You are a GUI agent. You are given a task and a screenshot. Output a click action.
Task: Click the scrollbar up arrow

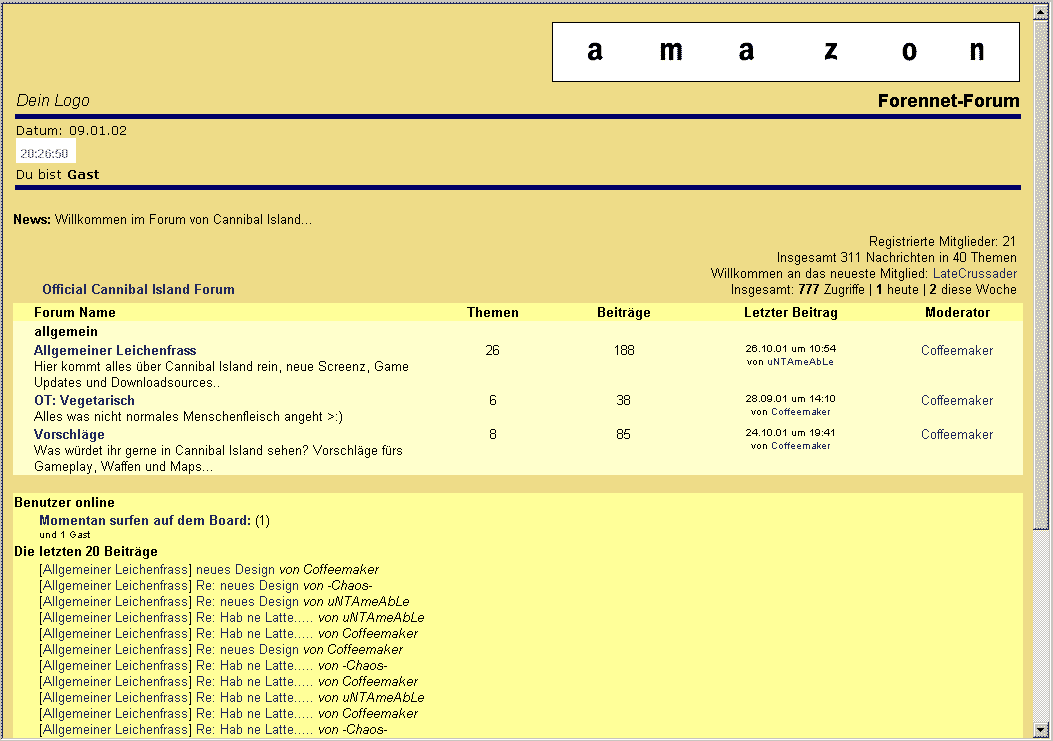pos(1042,12)
